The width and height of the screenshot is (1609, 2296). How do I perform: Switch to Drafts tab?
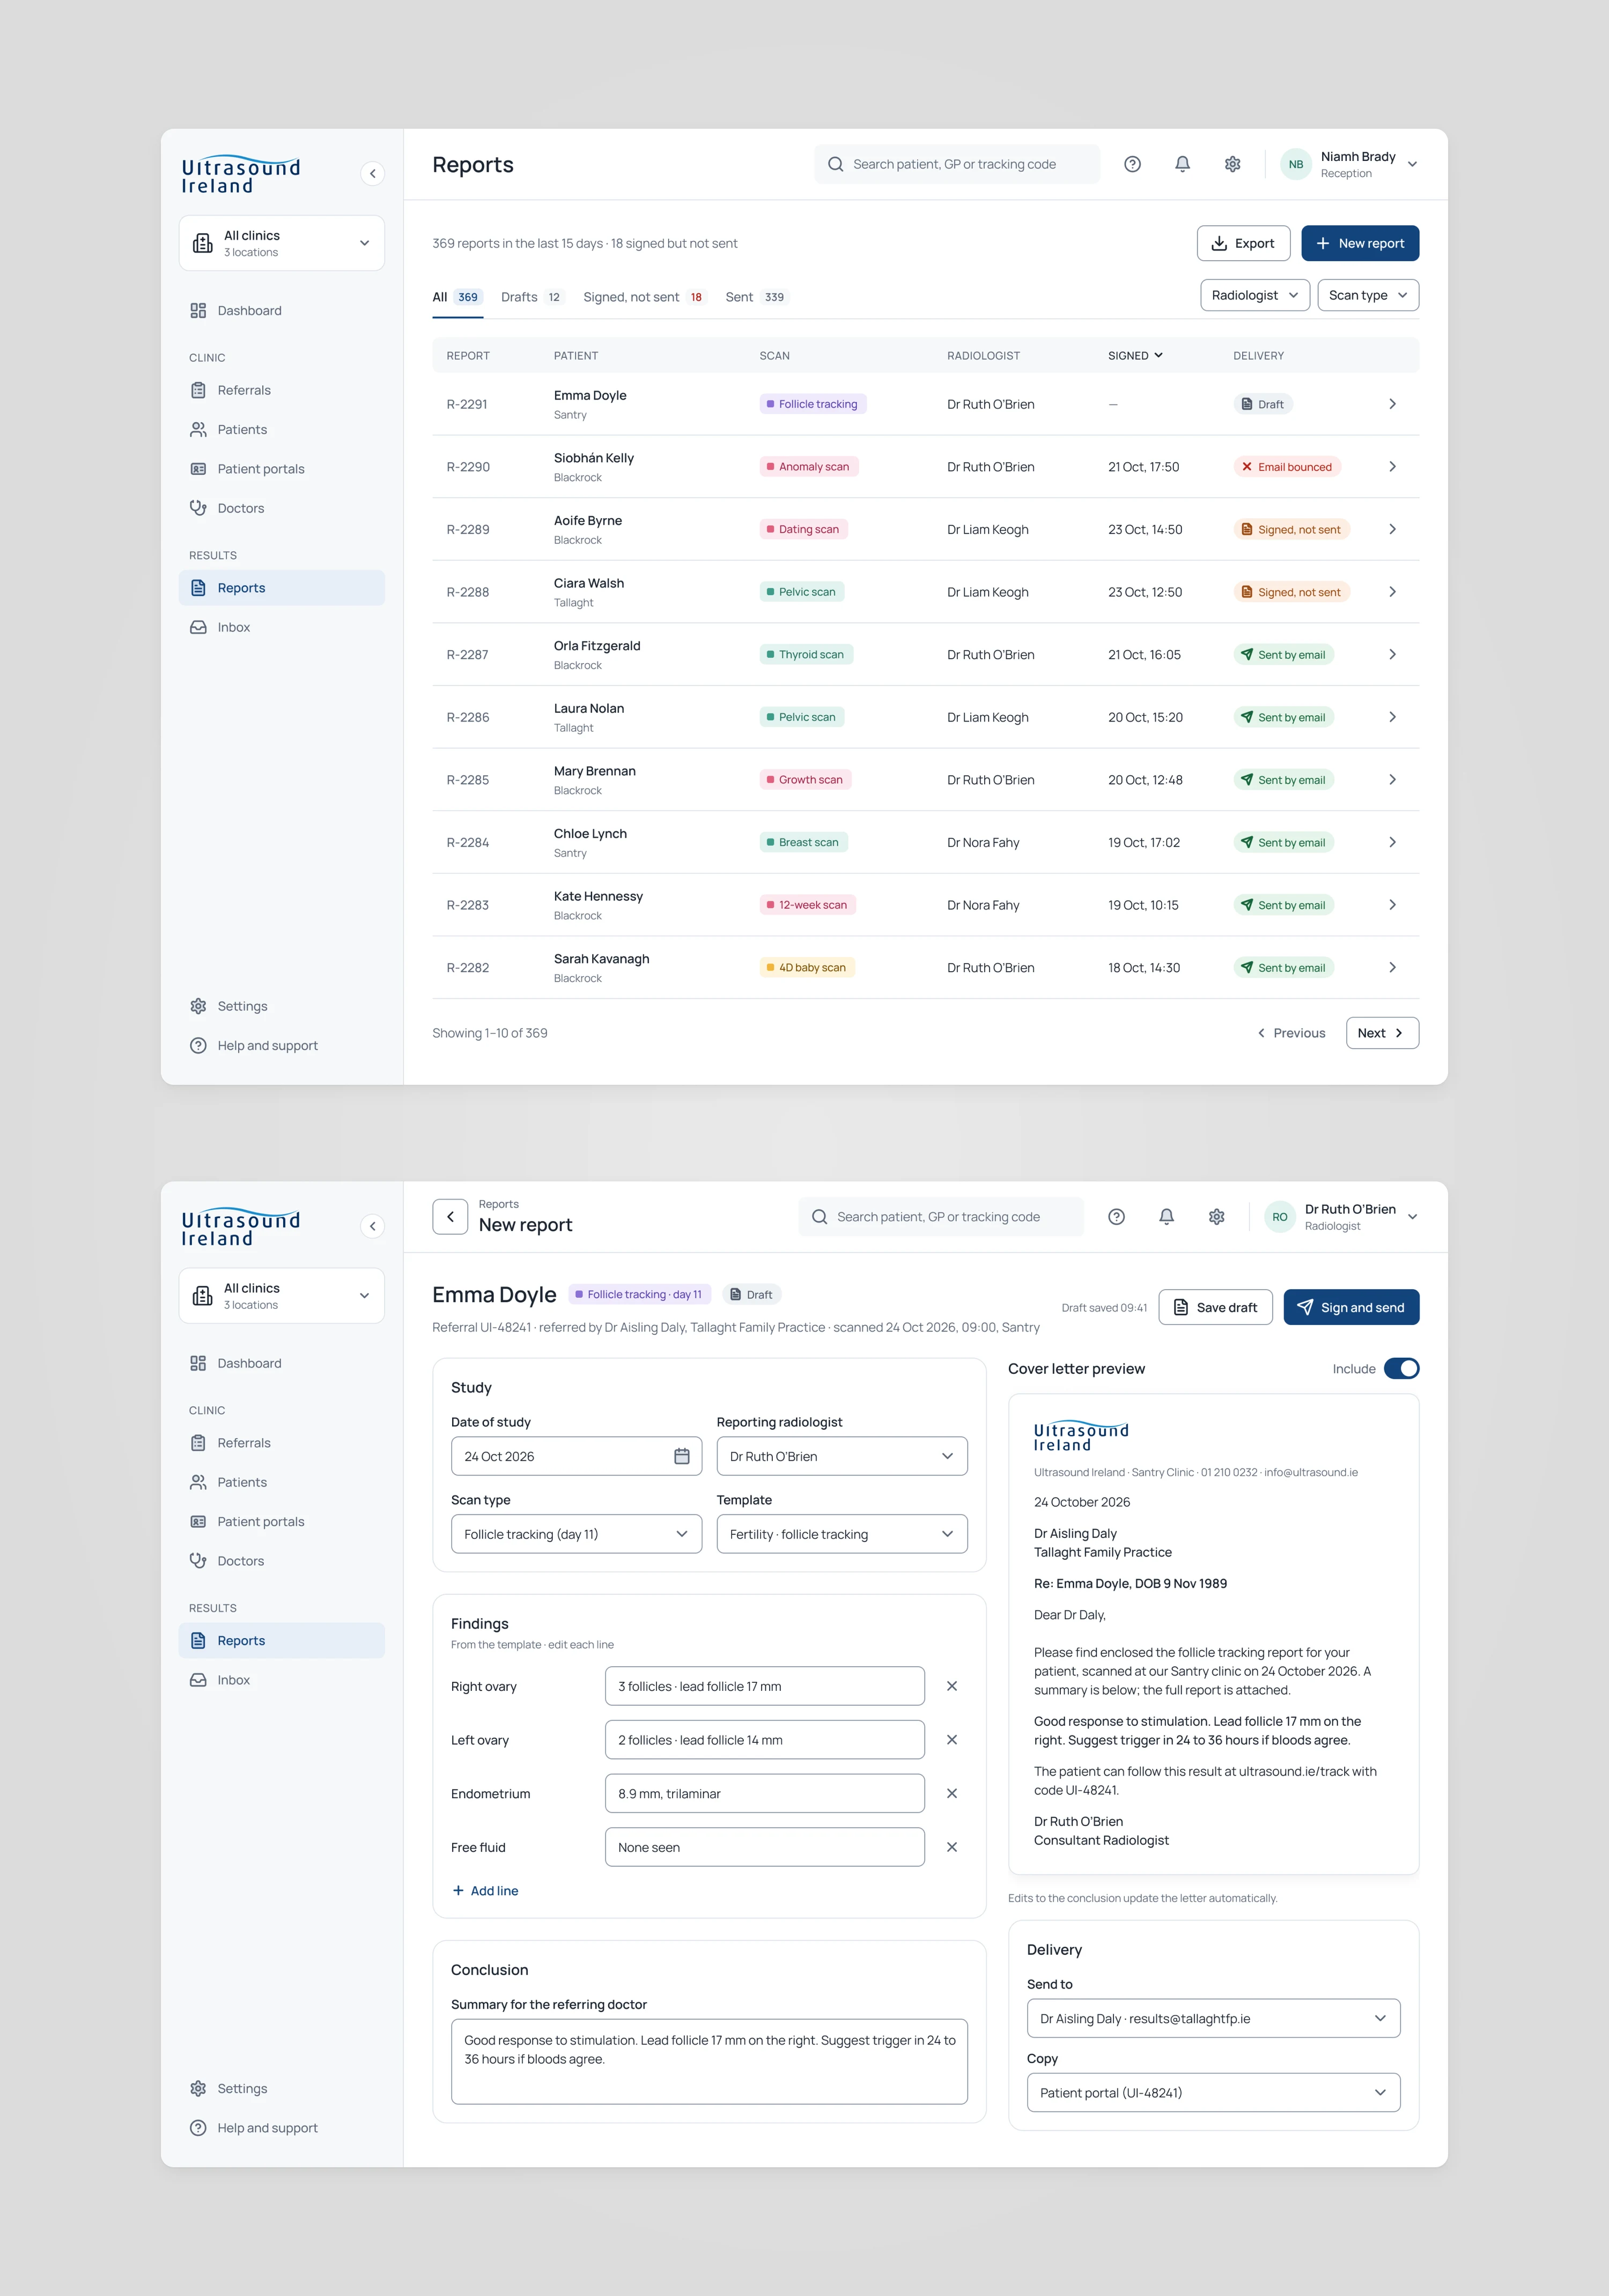[532, 297]
